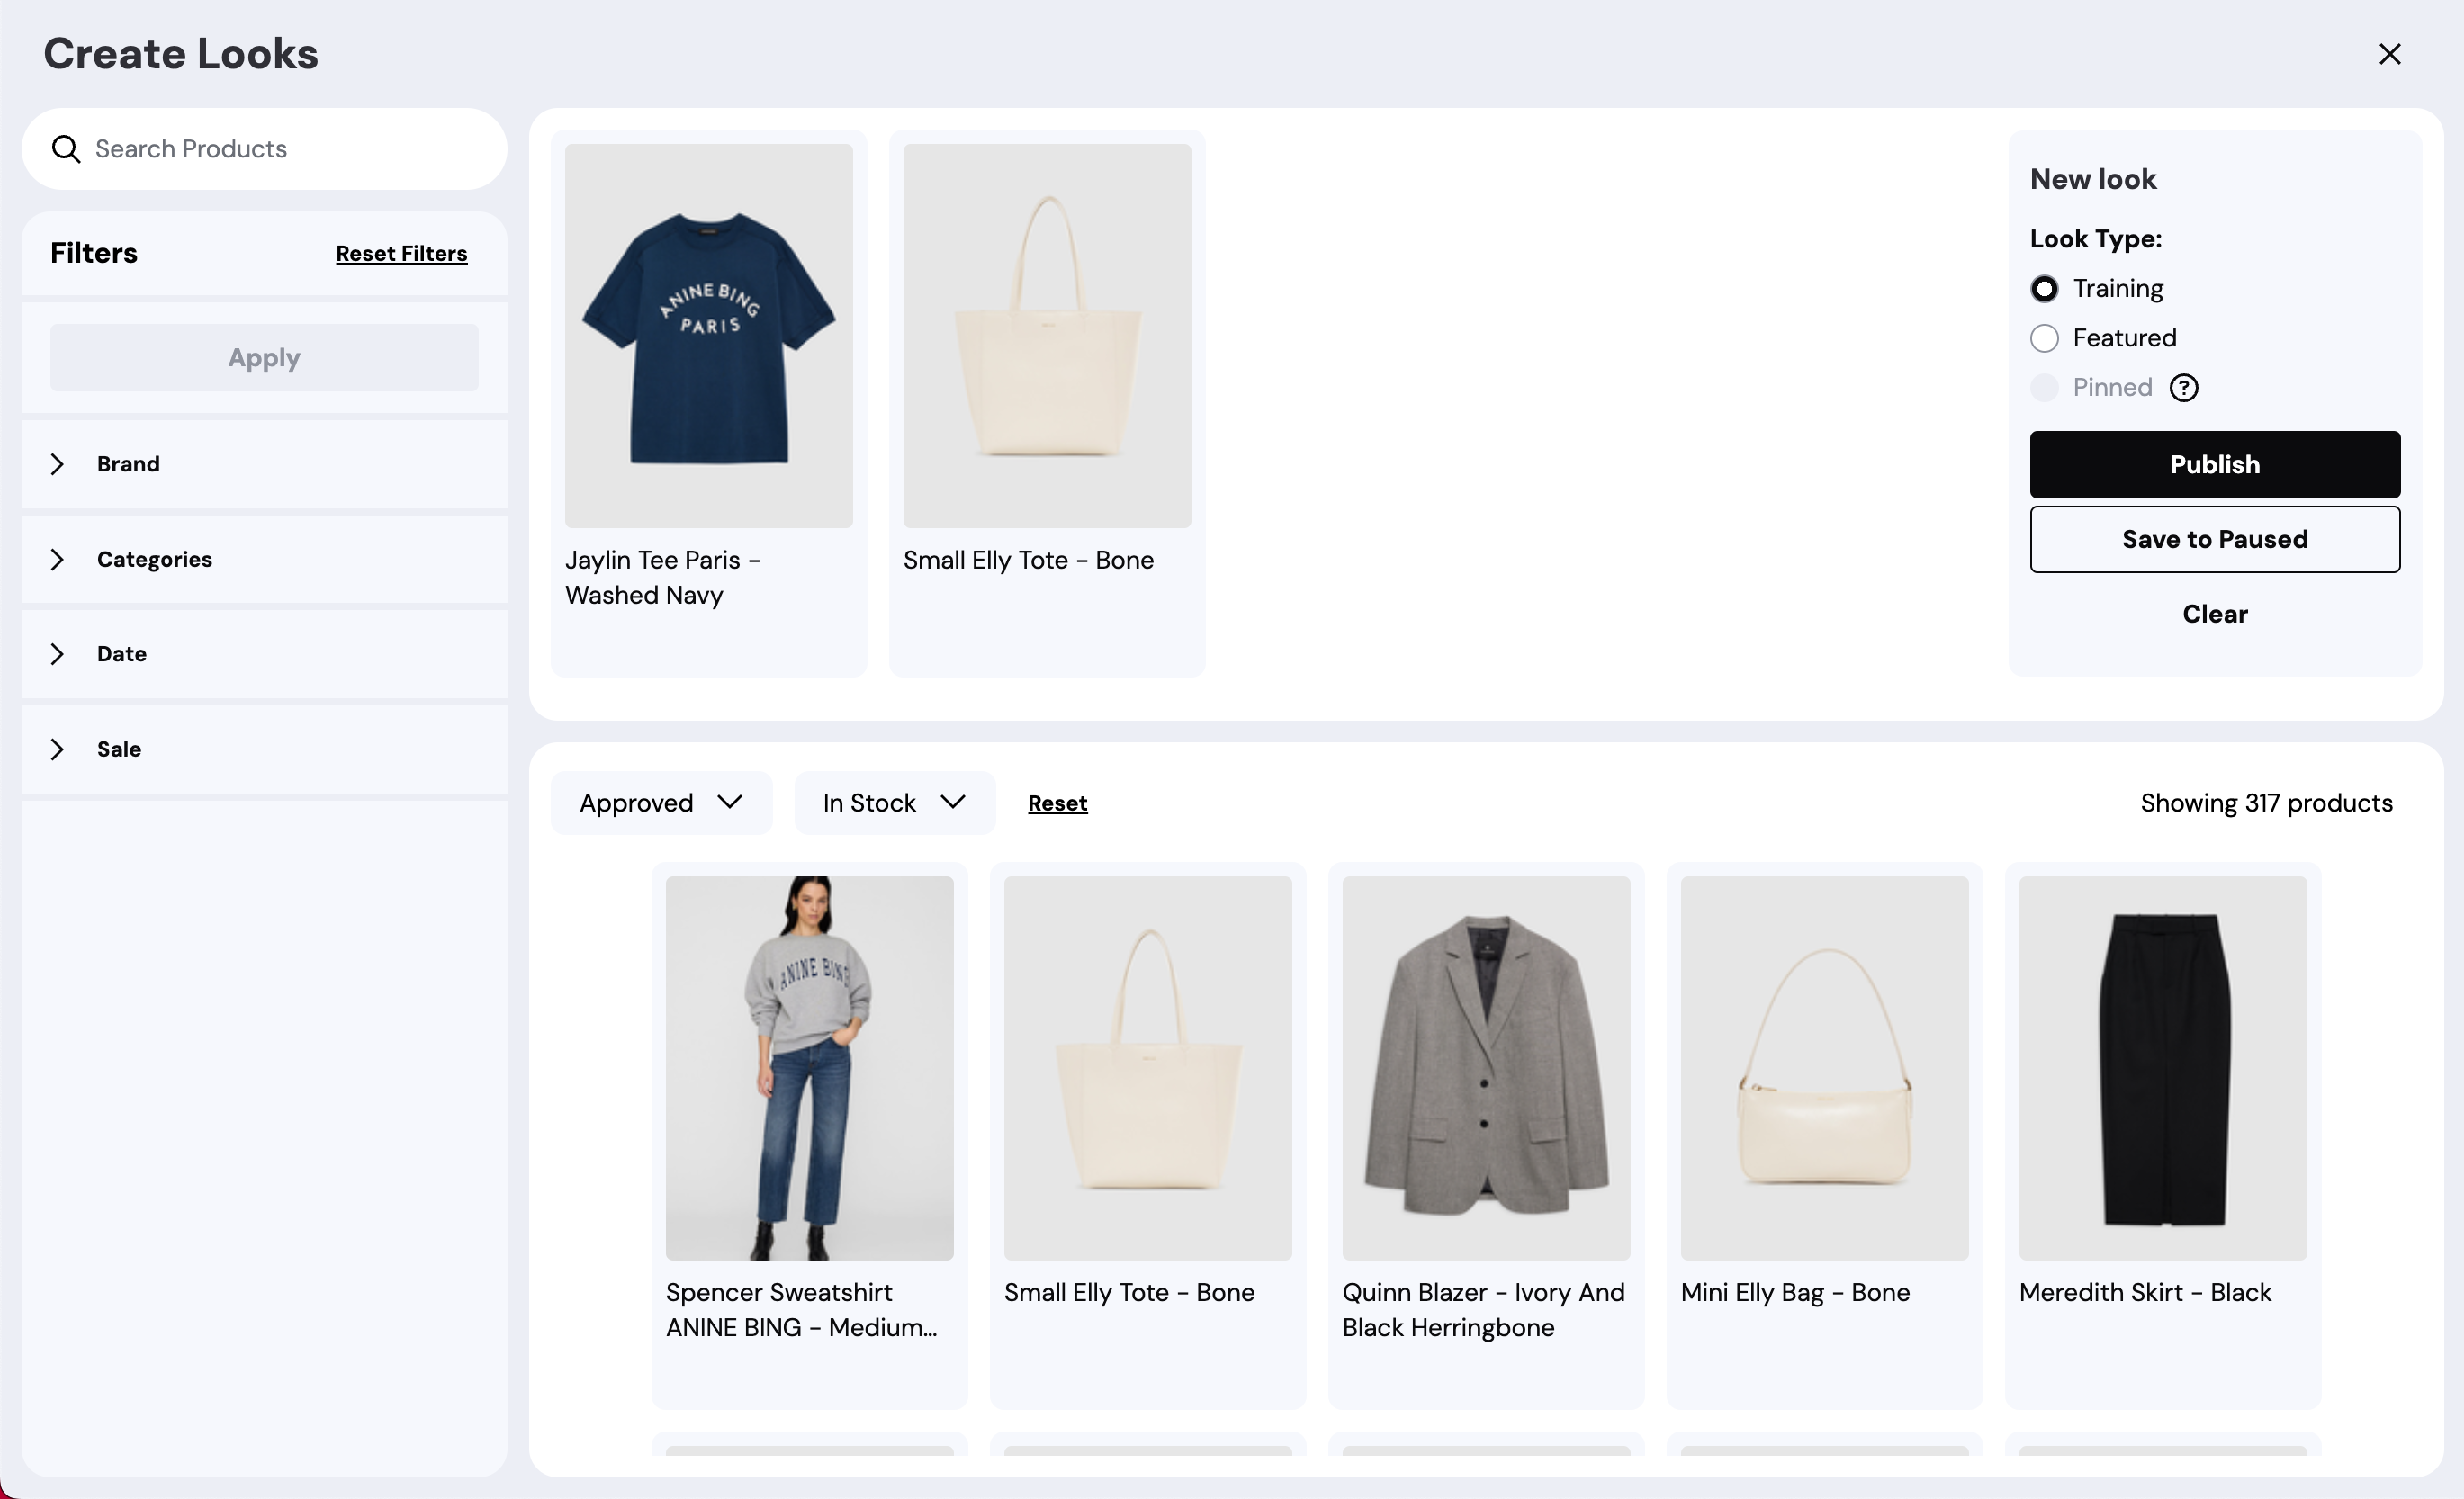Click Small Elly Tote image in the look
The height and width of the screenshot is (1499, 2464).
pos(1047,336)
